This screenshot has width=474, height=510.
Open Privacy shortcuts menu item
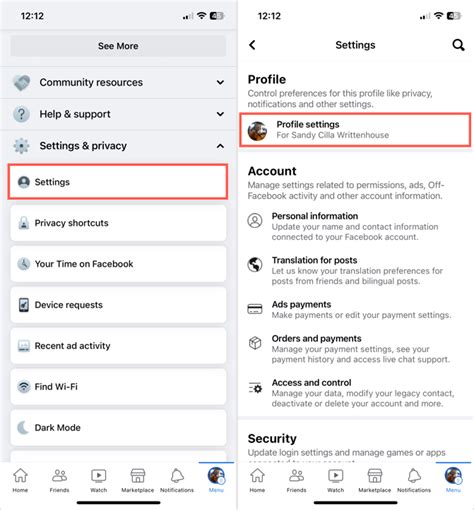tap(118, 223)
